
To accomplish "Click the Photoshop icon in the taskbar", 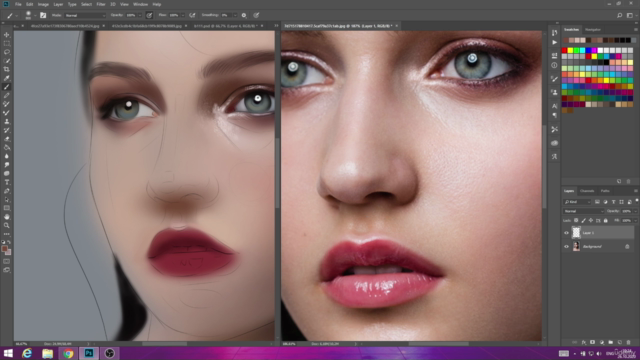I will (89, 353).
